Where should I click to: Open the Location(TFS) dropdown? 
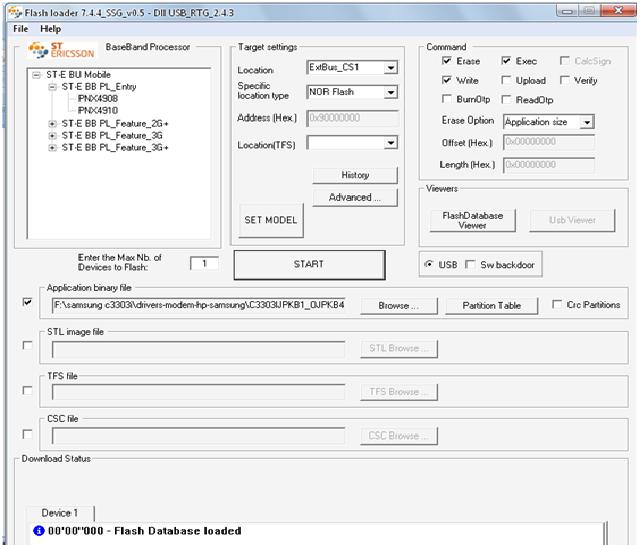(391, 143)
